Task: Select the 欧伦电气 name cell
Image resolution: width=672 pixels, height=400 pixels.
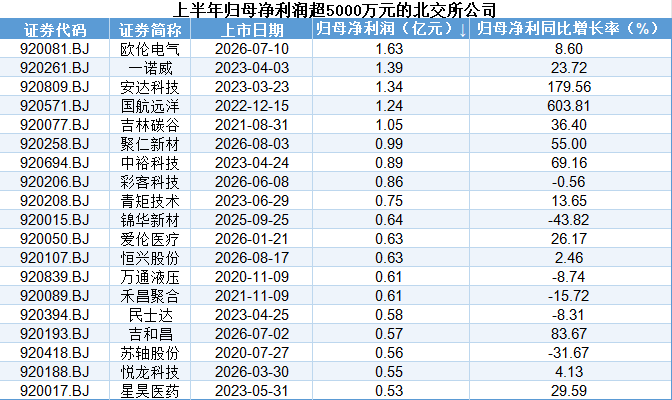Action: 150,49
